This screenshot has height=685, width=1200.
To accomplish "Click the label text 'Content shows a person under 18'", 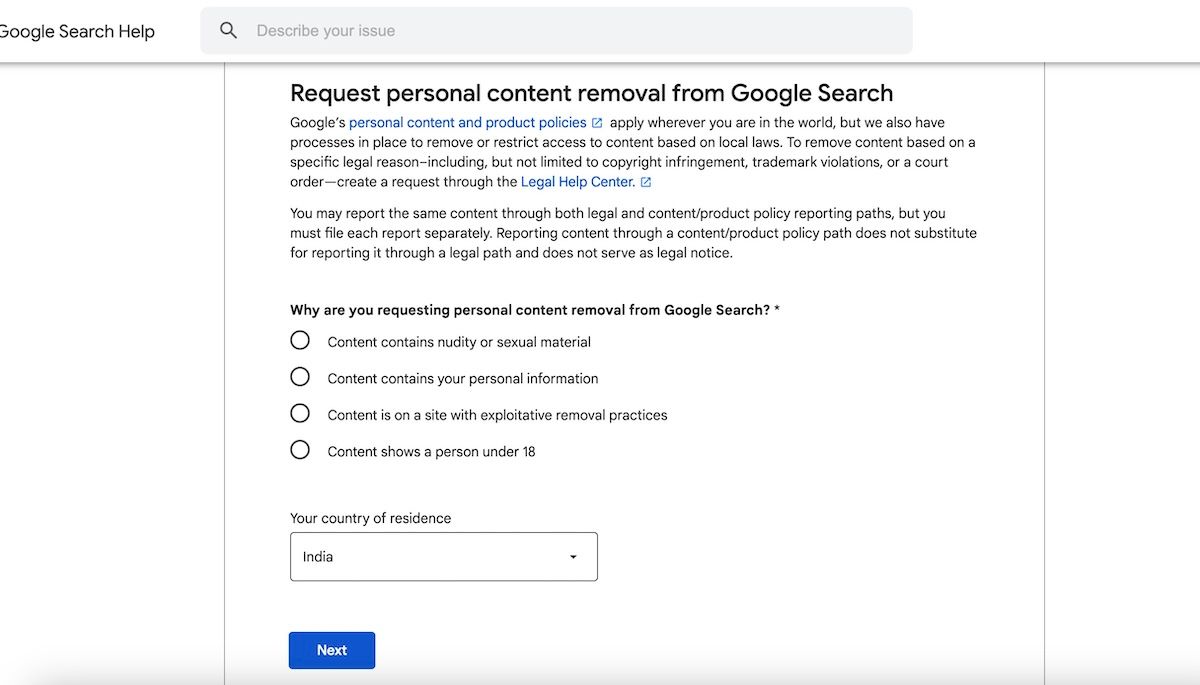I will [430, 451].
